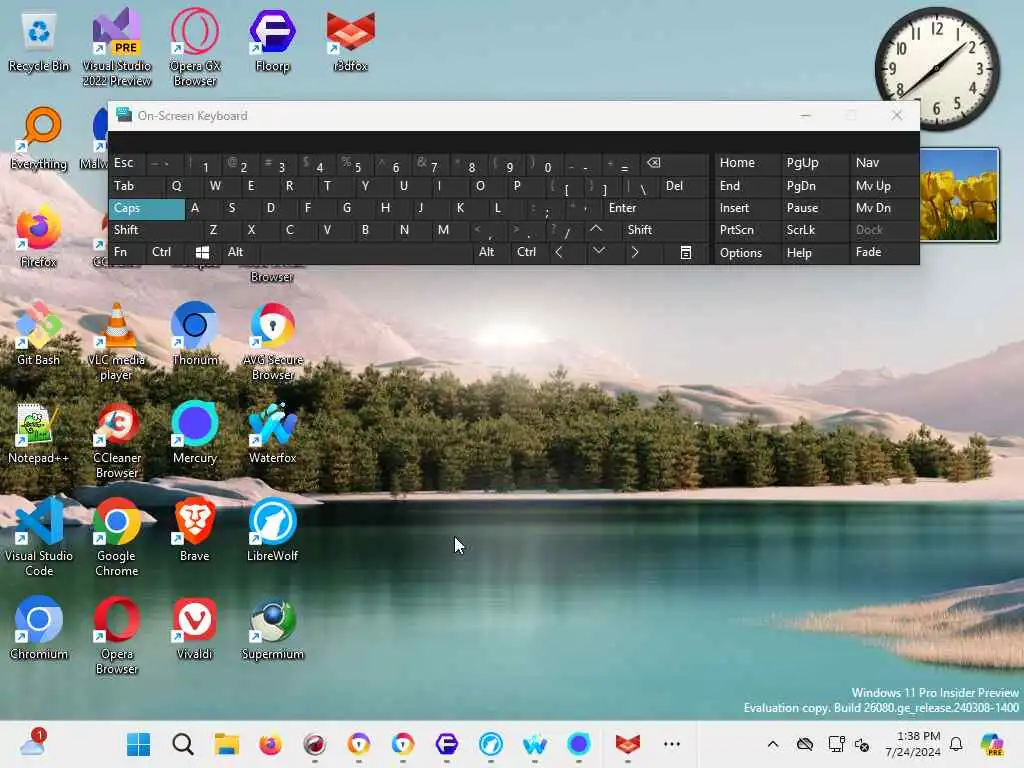Toggle the right Shift key
Screen dimensions: 1024x768
664,230
